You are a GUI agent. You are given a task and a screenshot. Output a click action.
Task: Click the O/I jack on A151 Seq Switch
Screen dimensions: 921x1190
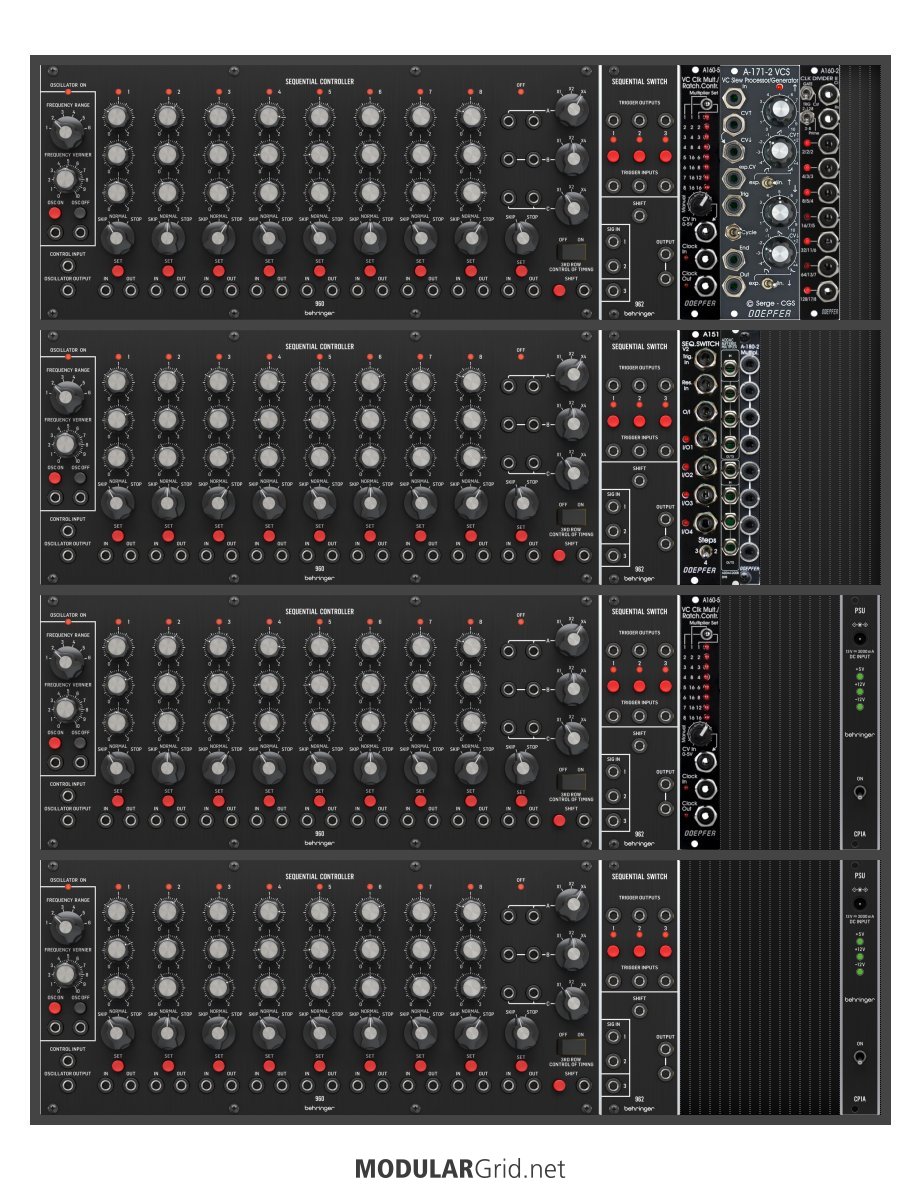coord(706,411)
